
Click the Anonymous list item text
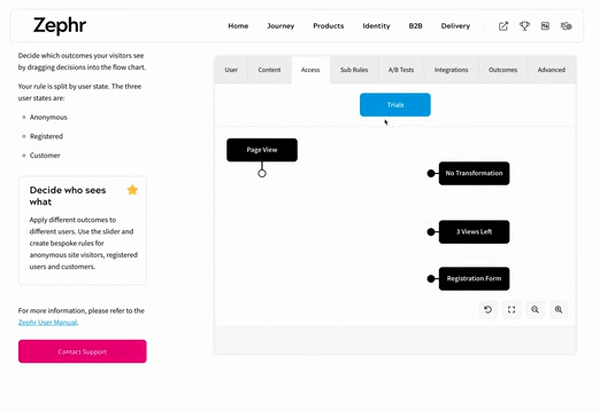(49, 117)
